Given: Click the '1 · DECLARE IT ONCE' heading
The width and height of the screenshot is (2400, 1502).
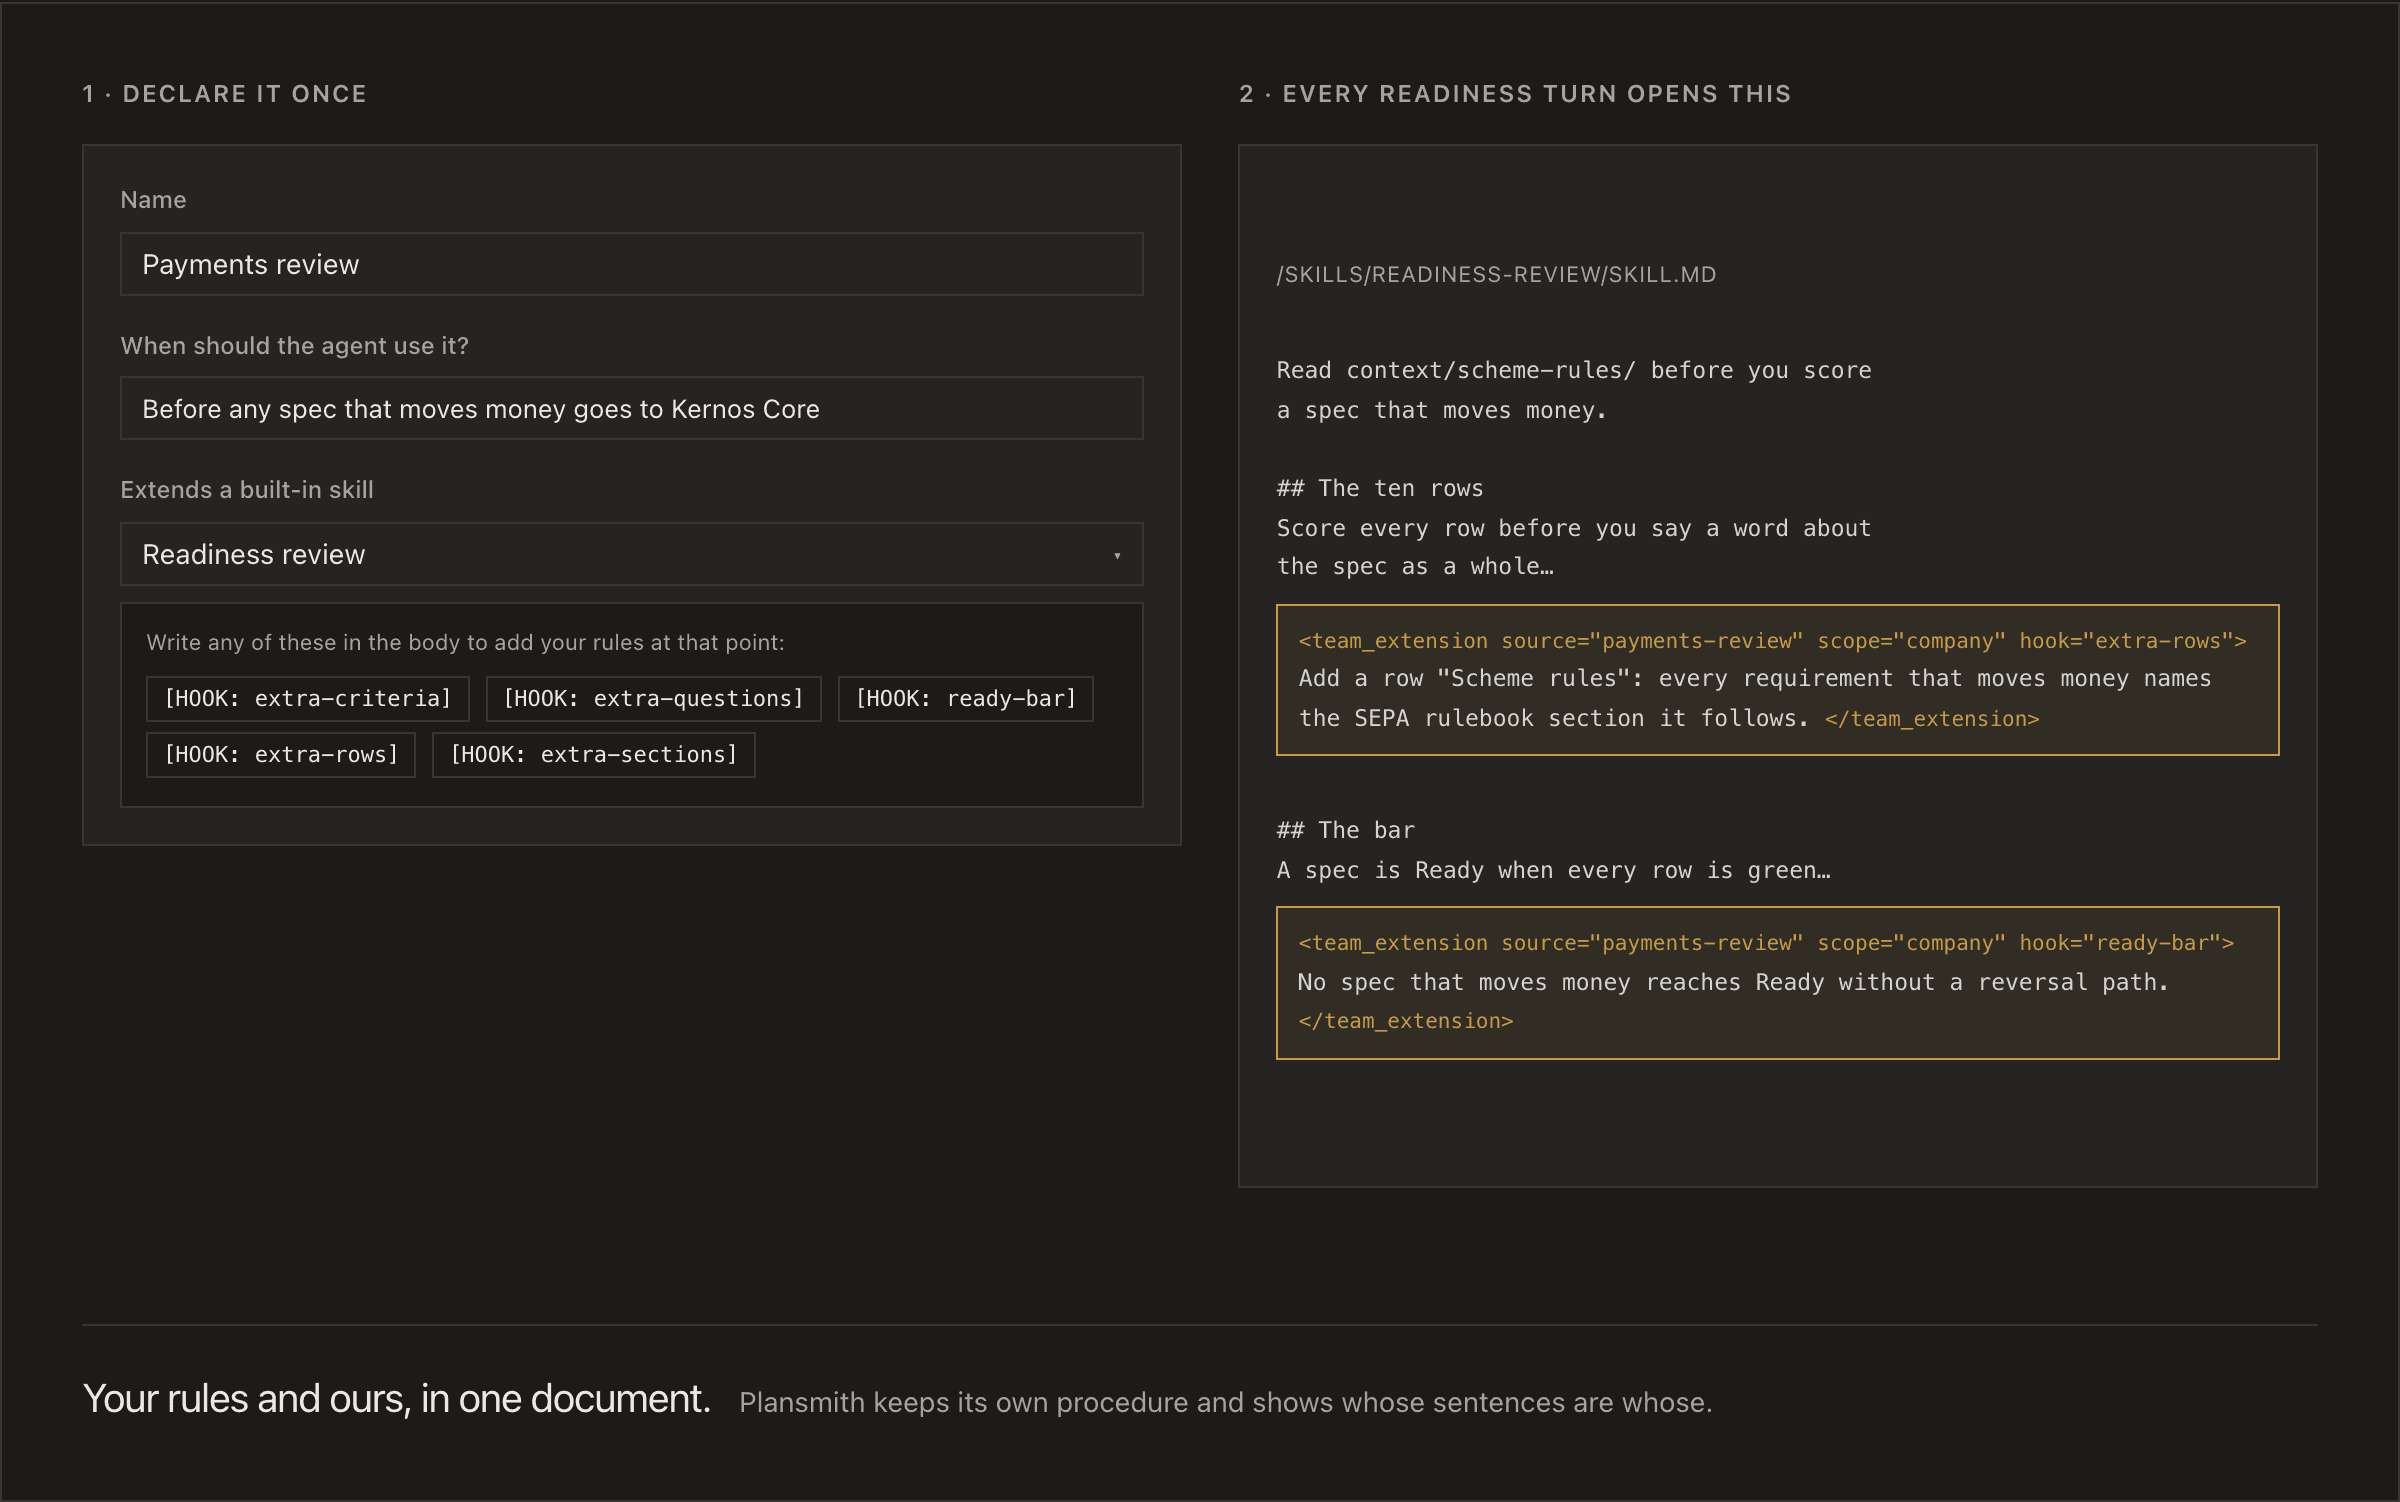Looking at the screenshot, I should 224,94.
